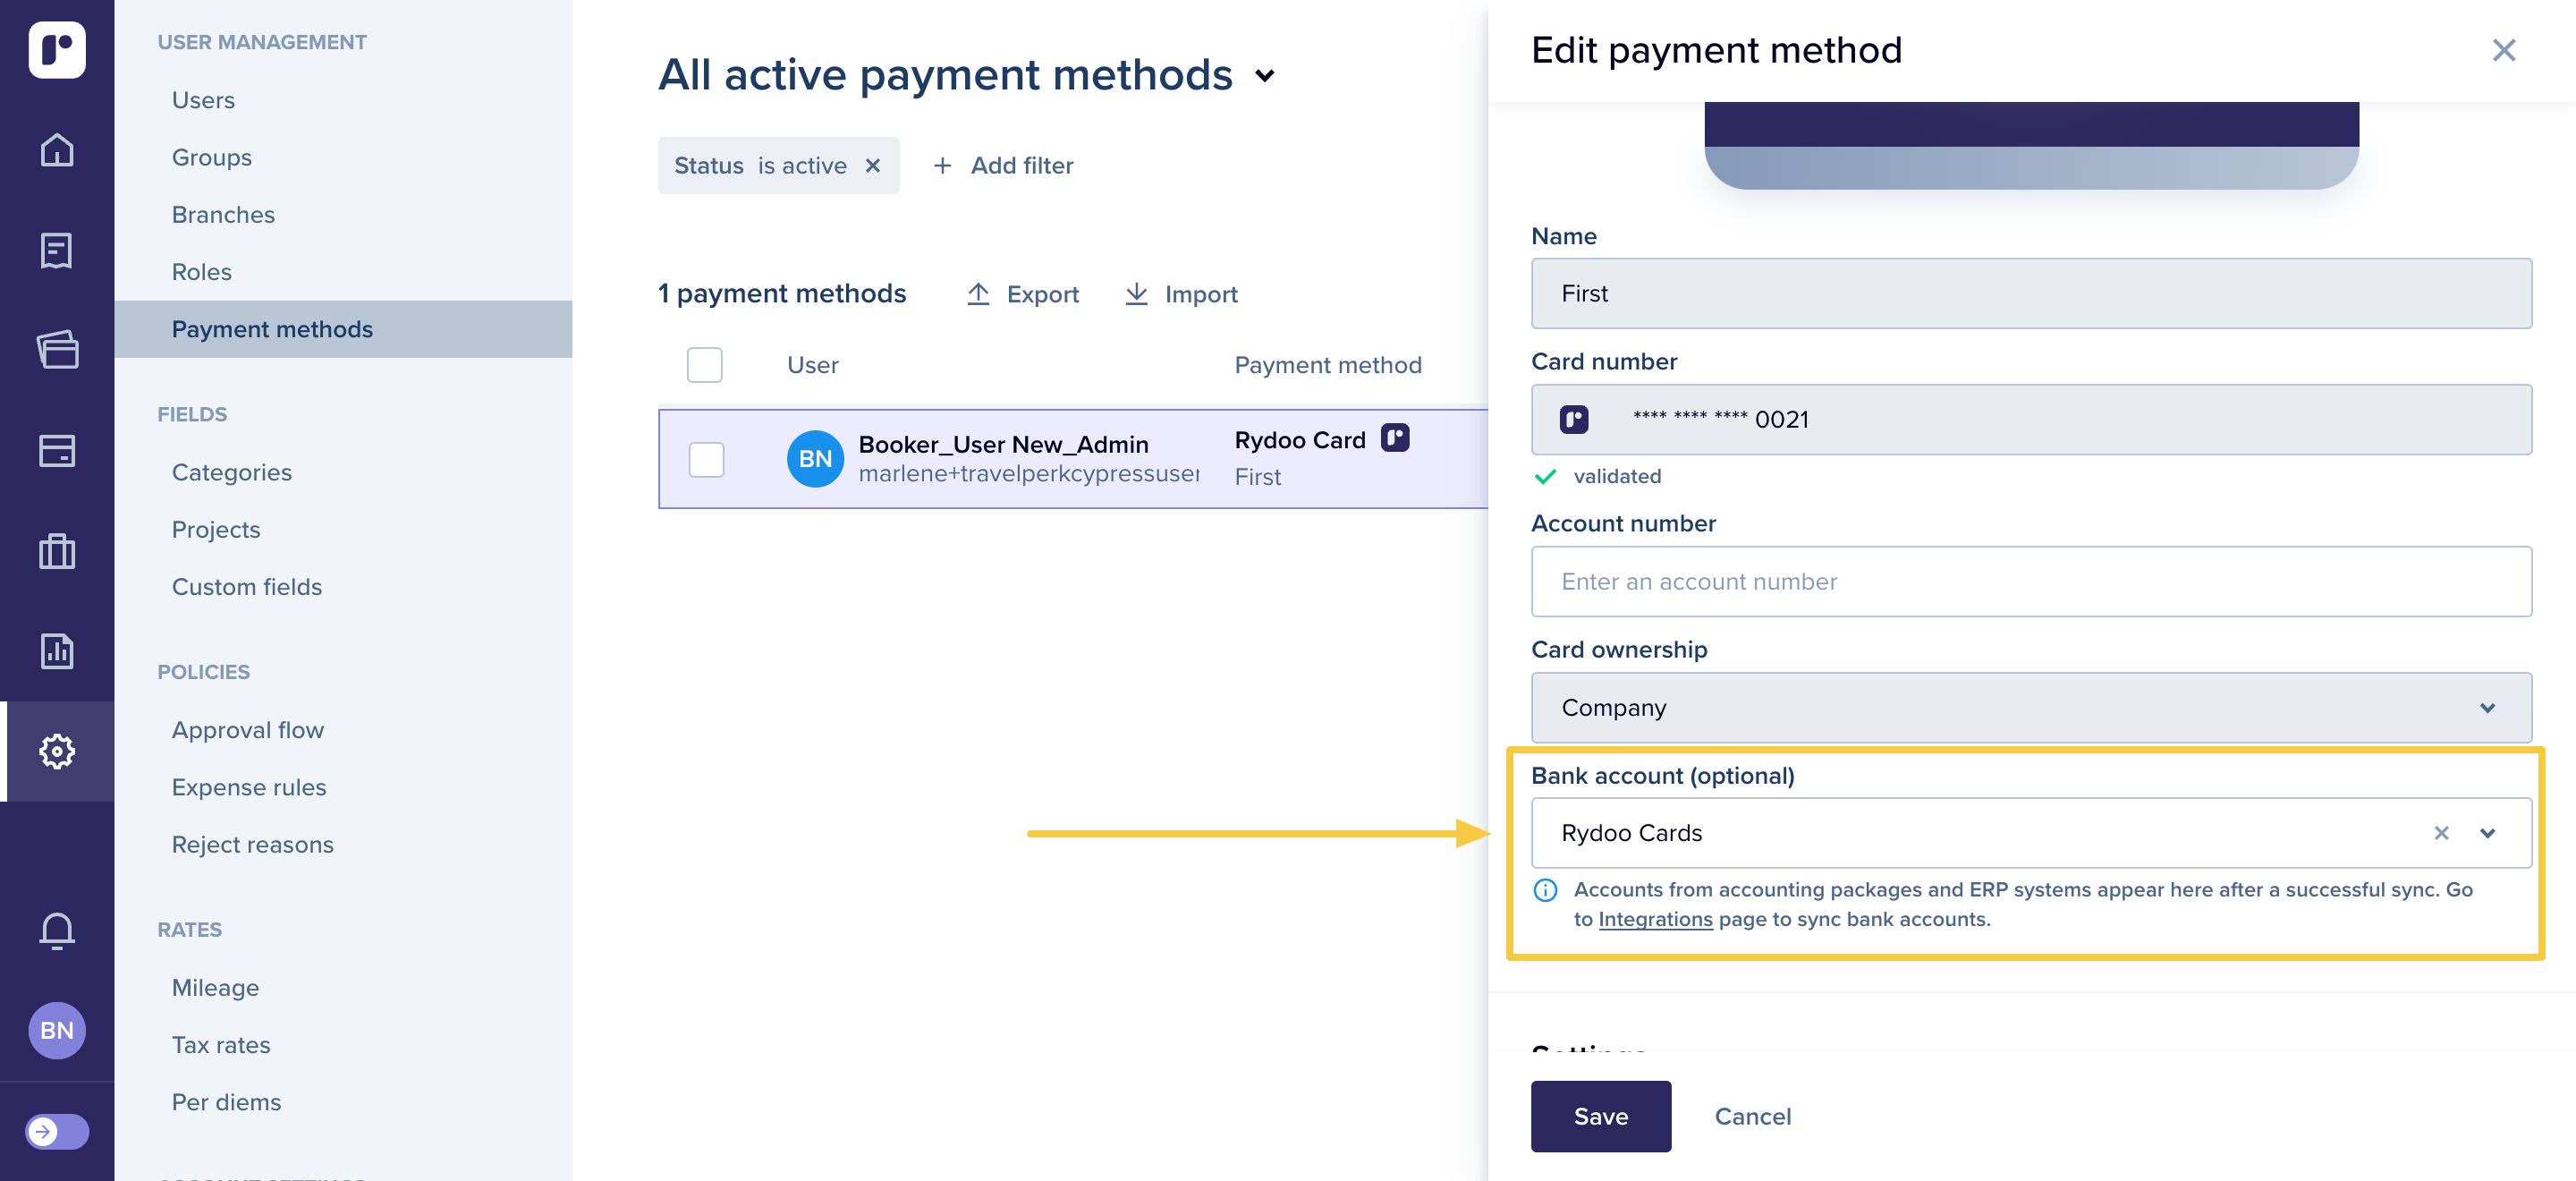
Task: Expand the Bank account dropdown arrow
Action: (x=2487, y=833)
